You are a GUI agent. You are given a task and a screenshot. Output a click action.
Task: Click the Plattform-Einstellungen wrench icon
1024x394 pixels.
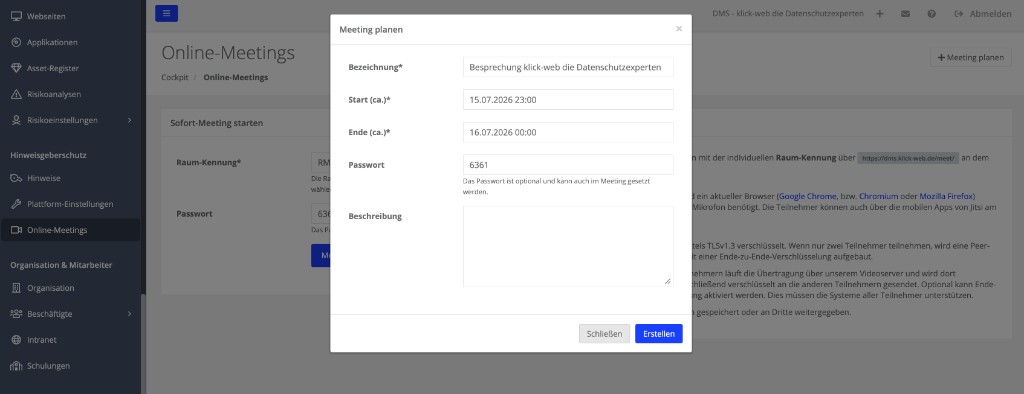[x=16, y=204]
